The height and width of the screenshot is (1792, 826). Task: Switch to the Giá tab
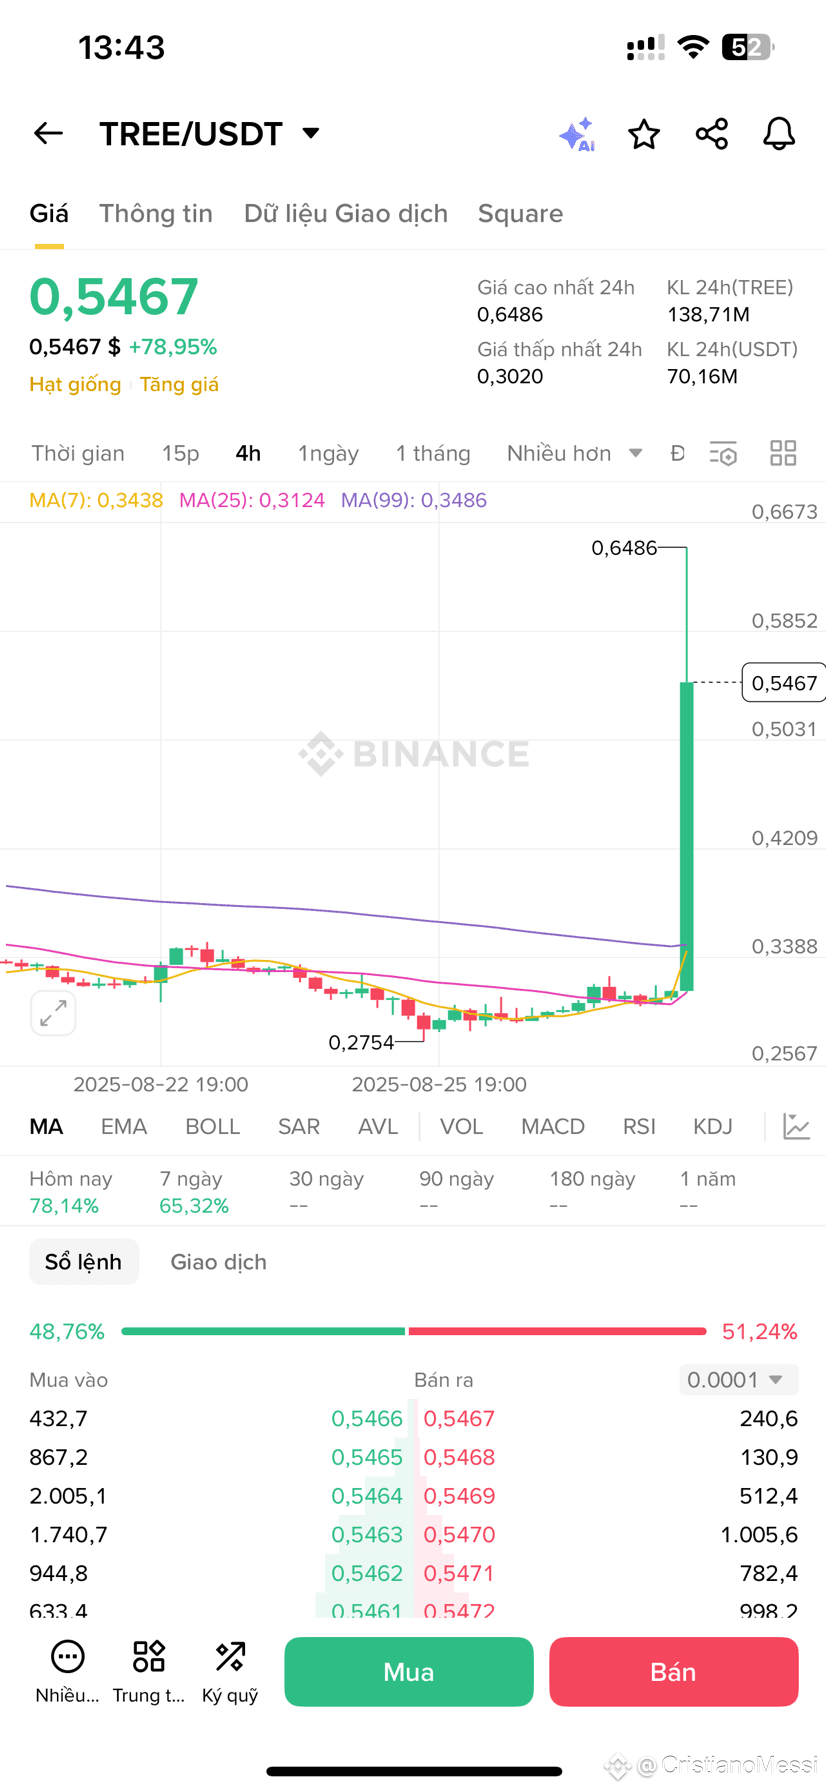click(49, 213)
